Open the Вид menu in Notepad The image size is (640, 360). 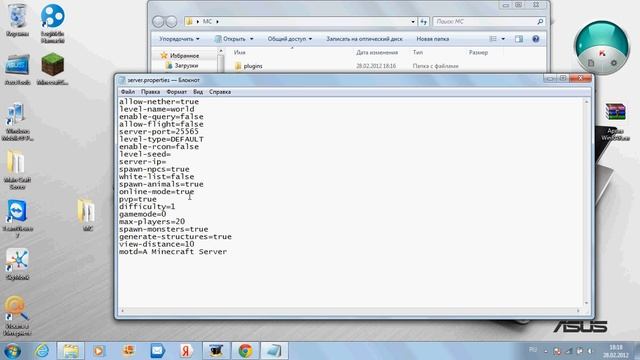point(198,92)
